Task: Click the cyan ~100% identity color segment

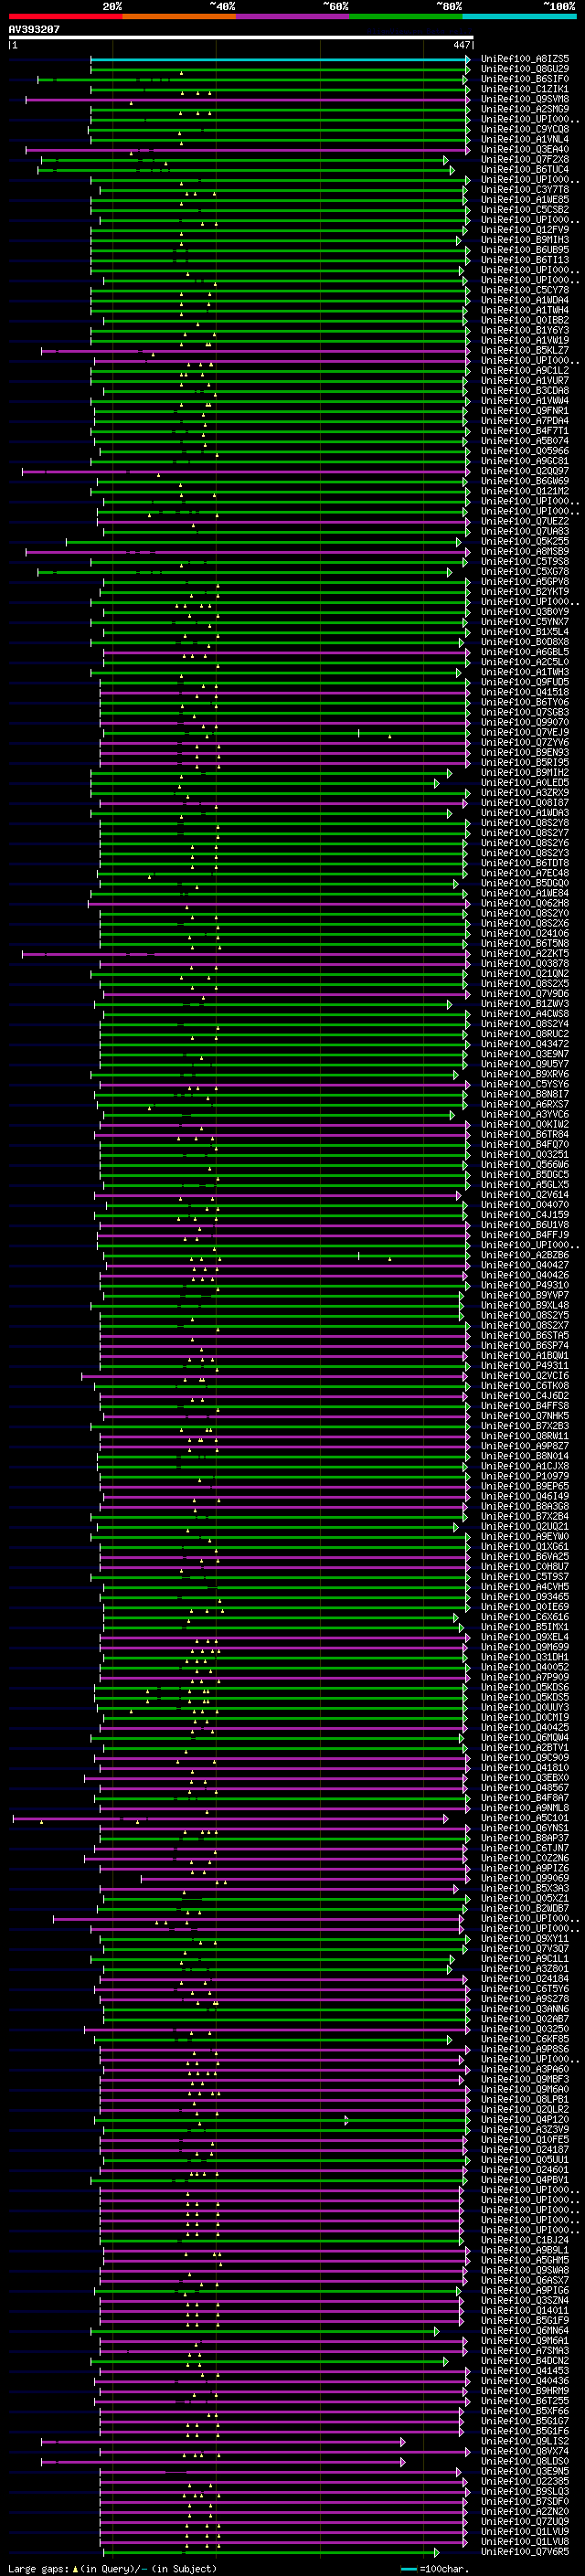Action: click(519, 17)
